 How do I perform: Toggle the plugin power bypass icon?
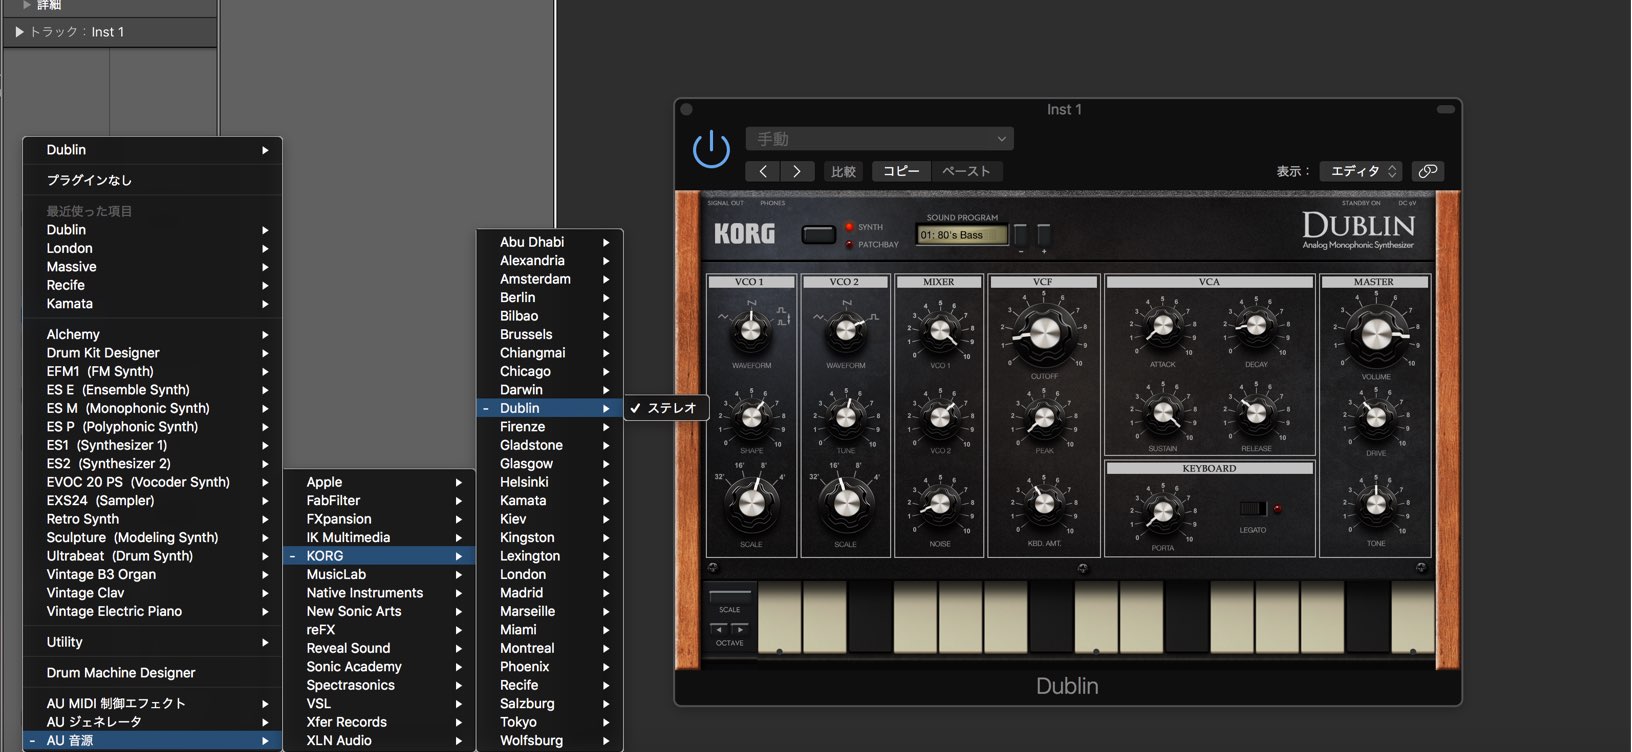(x=711, y=150)
